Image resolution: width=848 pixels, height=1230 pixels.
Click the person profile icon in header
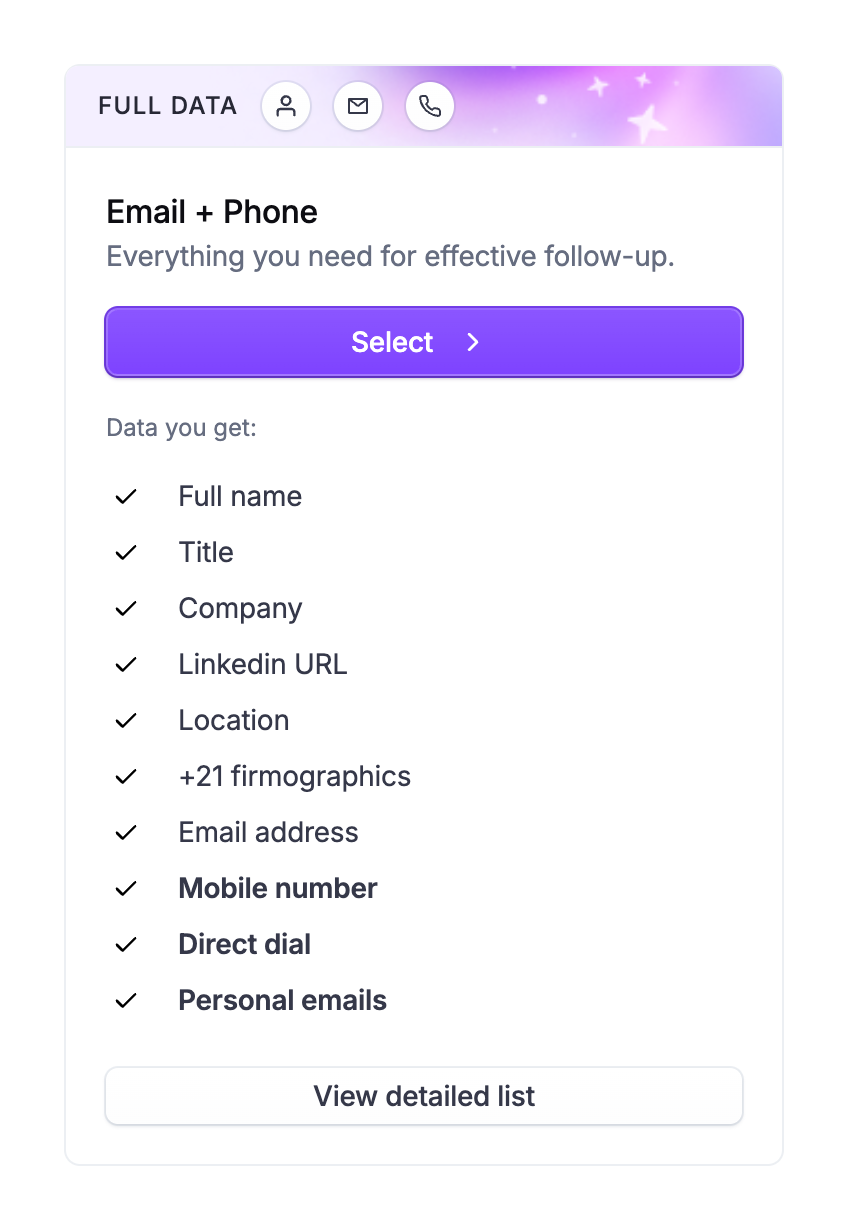coord(286,106)
